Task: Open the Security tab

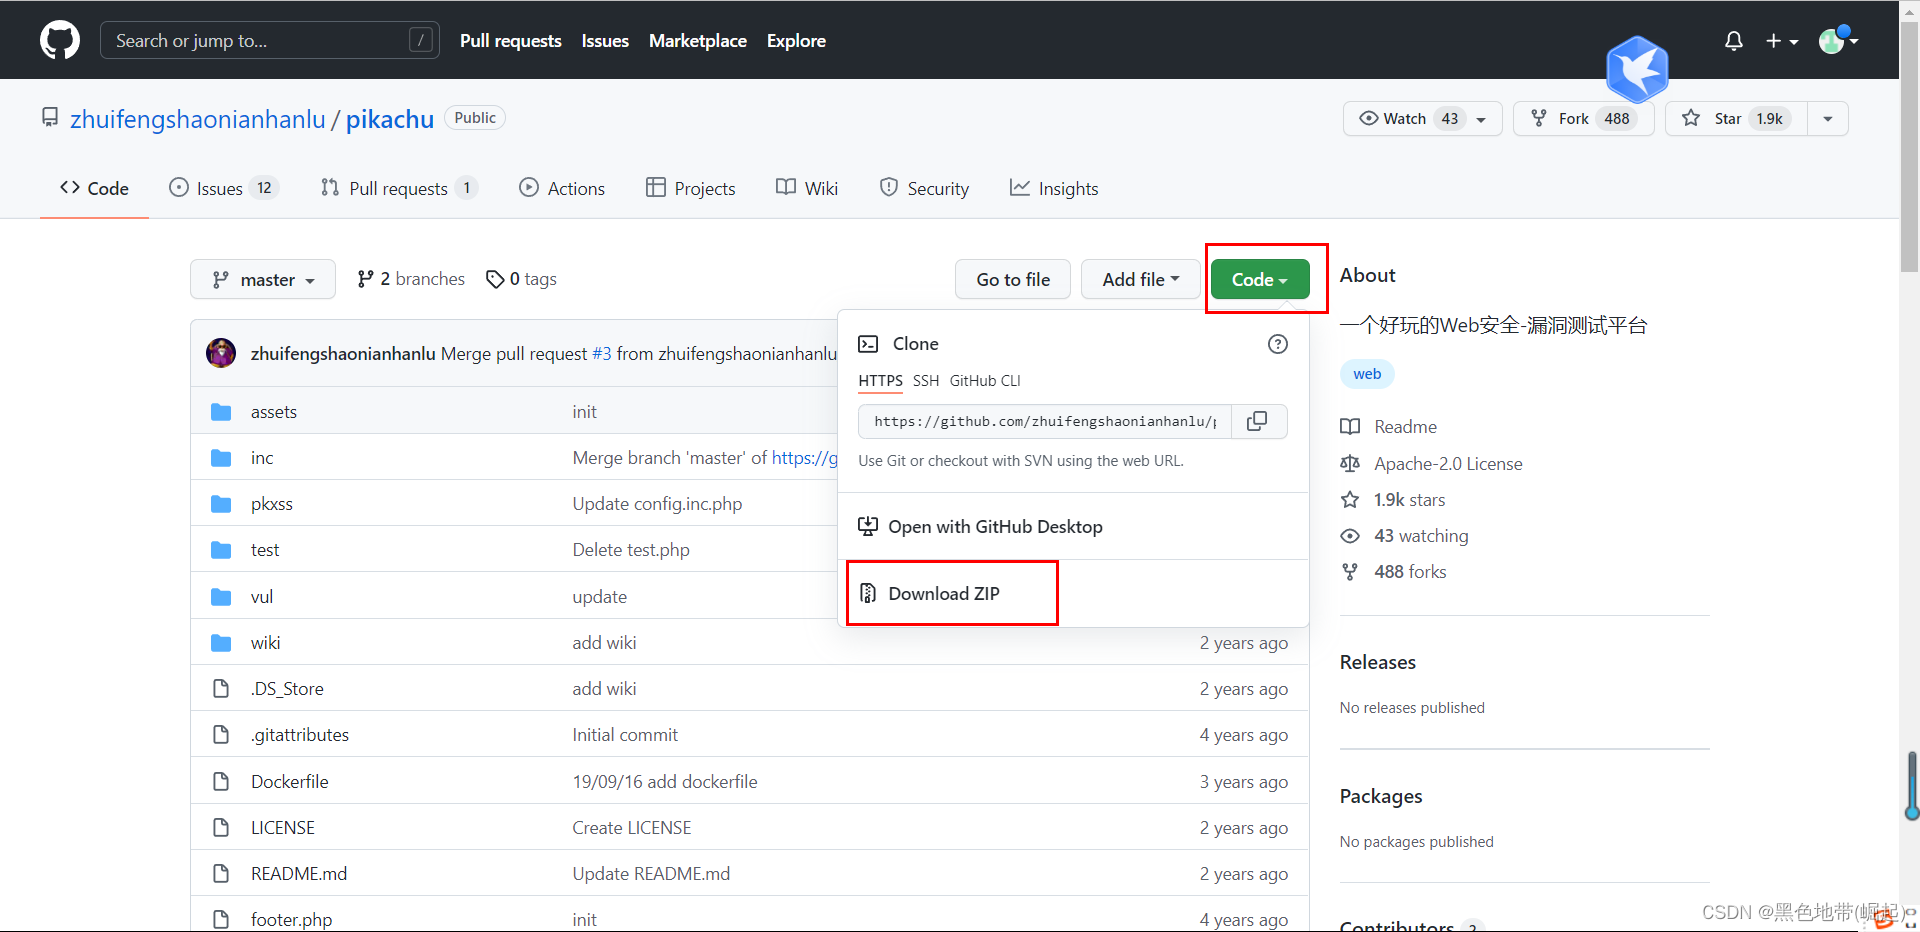Action: [924, 188]
